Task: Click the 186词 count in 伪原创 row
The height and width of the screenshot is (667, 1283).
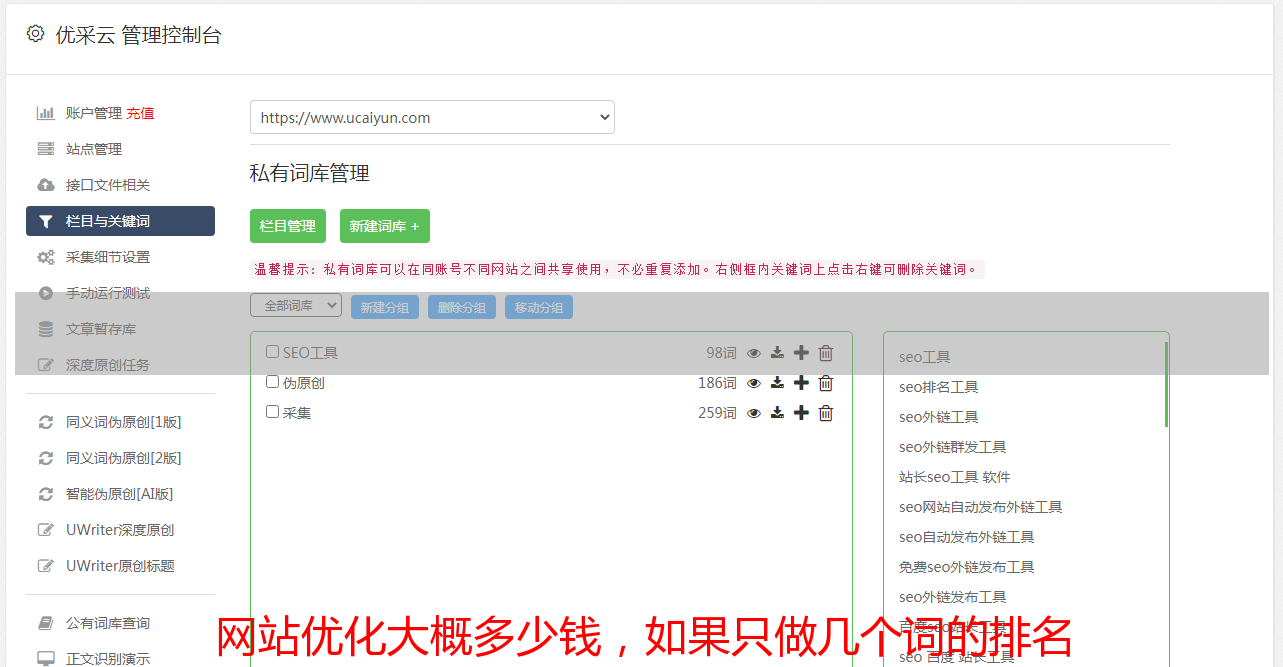Action: point(717,383)
